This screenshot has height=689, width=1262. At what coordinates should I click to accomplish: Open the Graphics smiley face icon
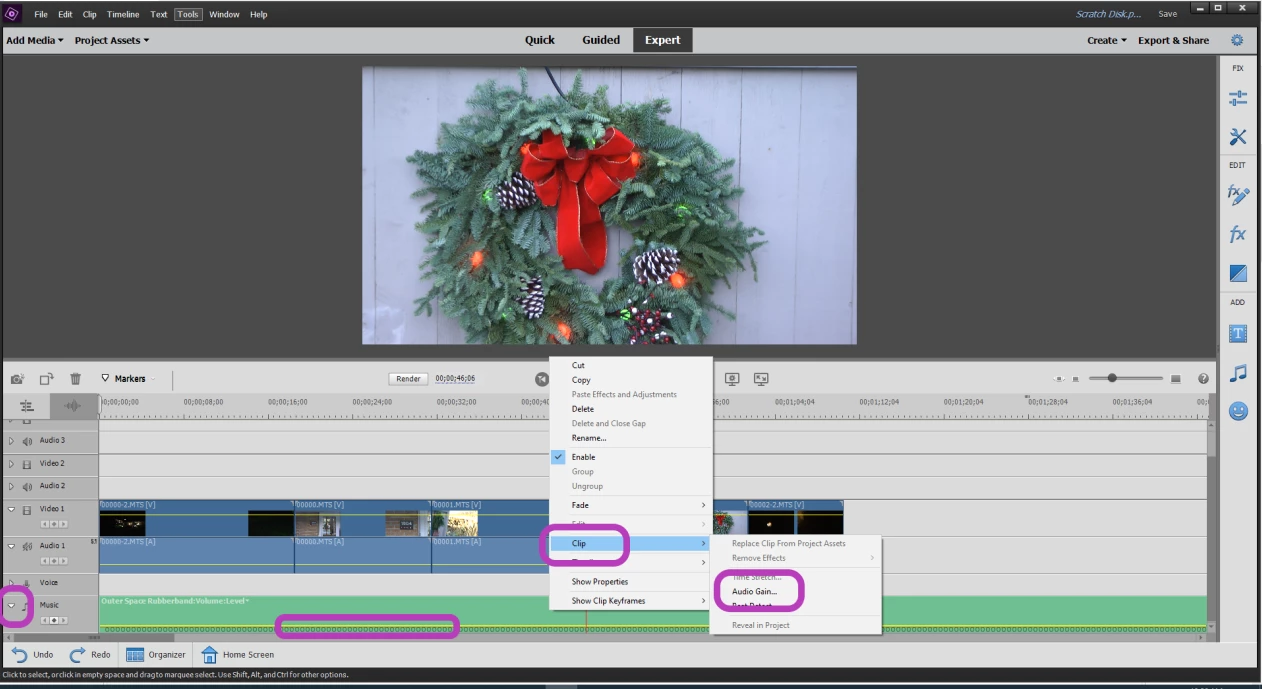pyautogui.click(x=1238, y=410)
